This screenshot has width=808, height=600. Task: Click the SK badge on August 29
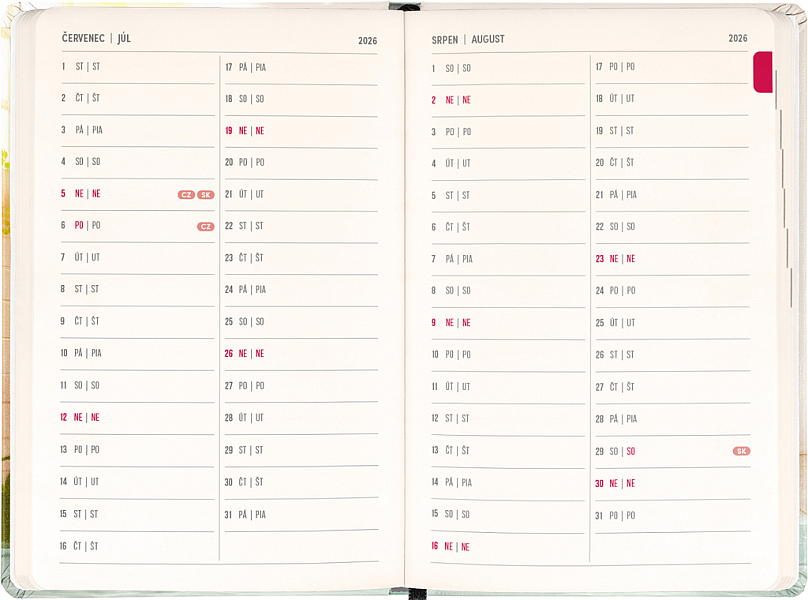click(741, 451)
